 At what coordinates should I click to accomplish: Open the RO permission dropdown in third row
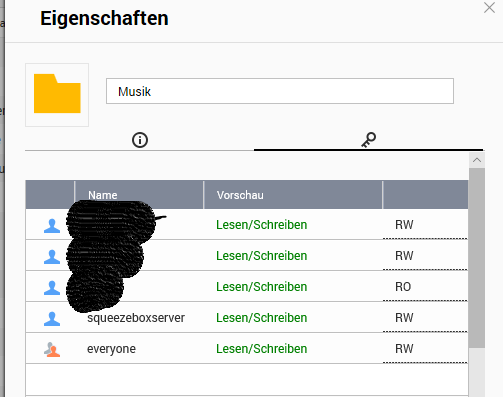pyautogui.click(x=425, y=287)
